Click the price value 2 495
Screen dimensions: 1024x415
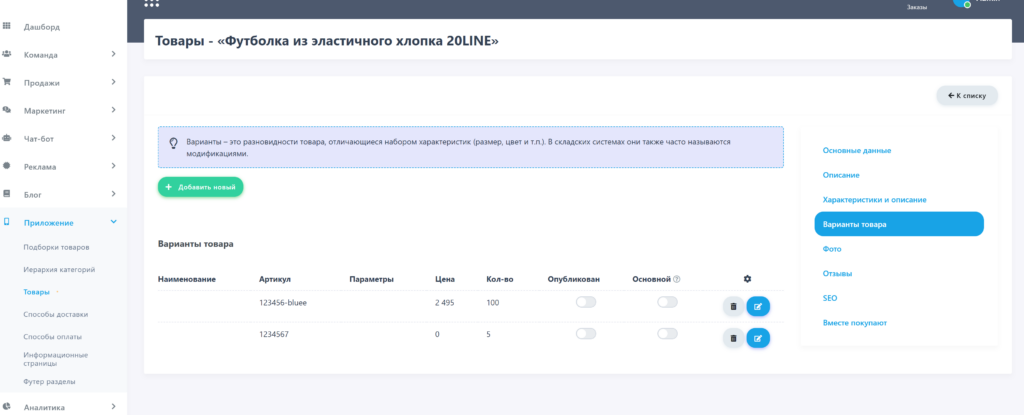(x=445, y=303)
